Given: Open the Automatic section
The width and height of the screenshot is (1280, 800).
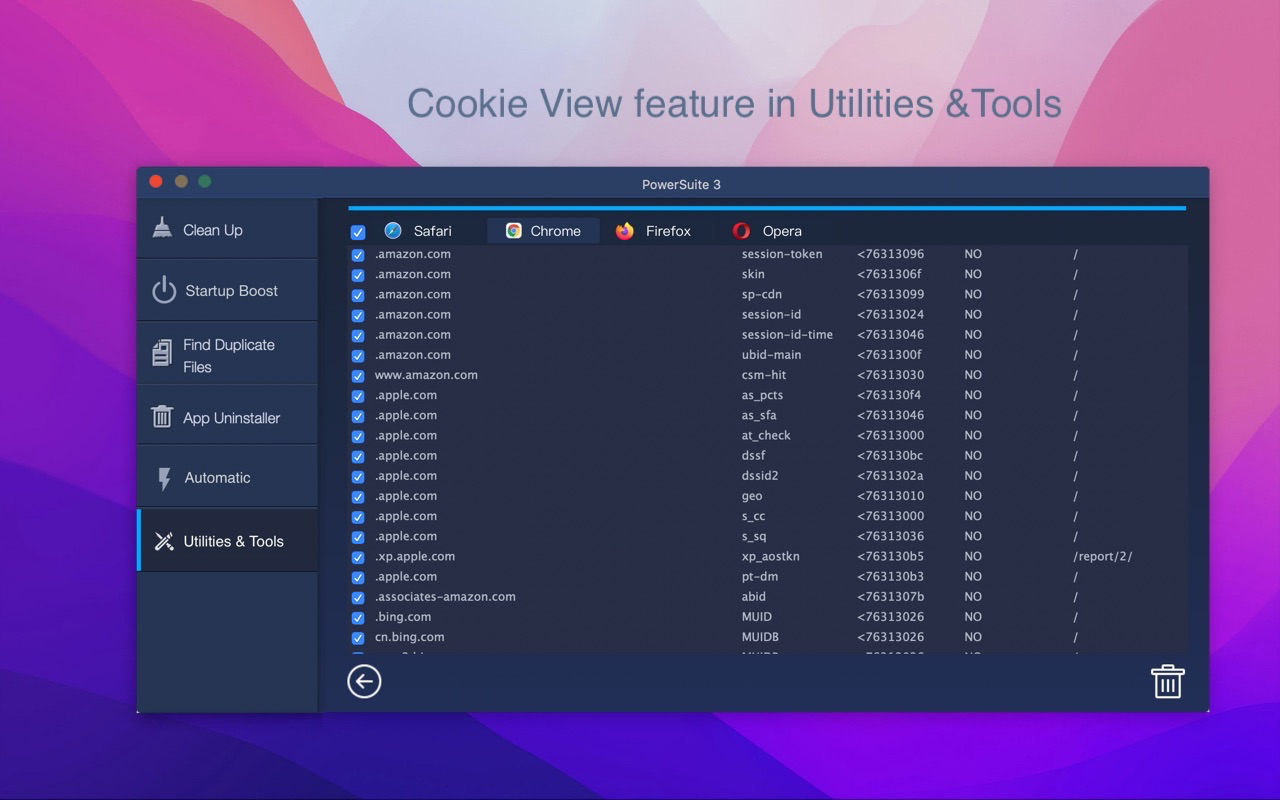Looking at the screenshot, I should coord(228,478).
